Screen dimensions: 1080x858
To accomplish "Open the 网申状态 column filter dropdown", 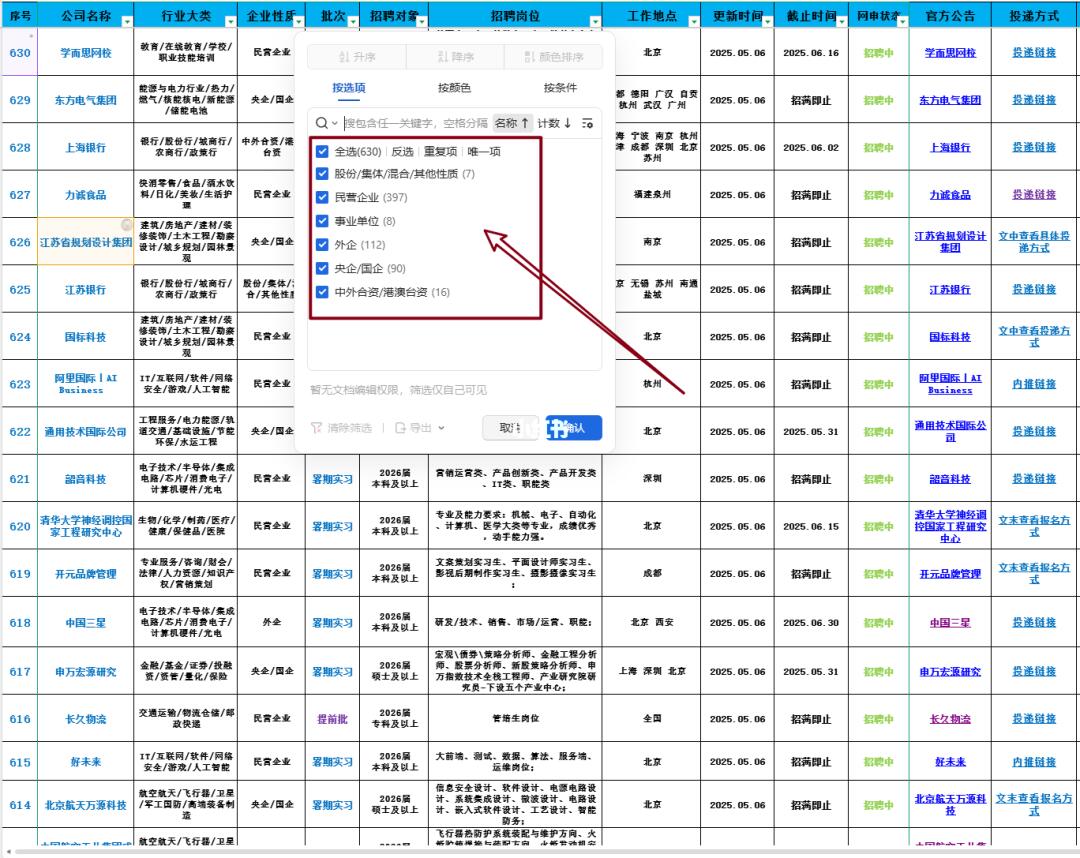I will pyautogui.click(x=902, y=22).
